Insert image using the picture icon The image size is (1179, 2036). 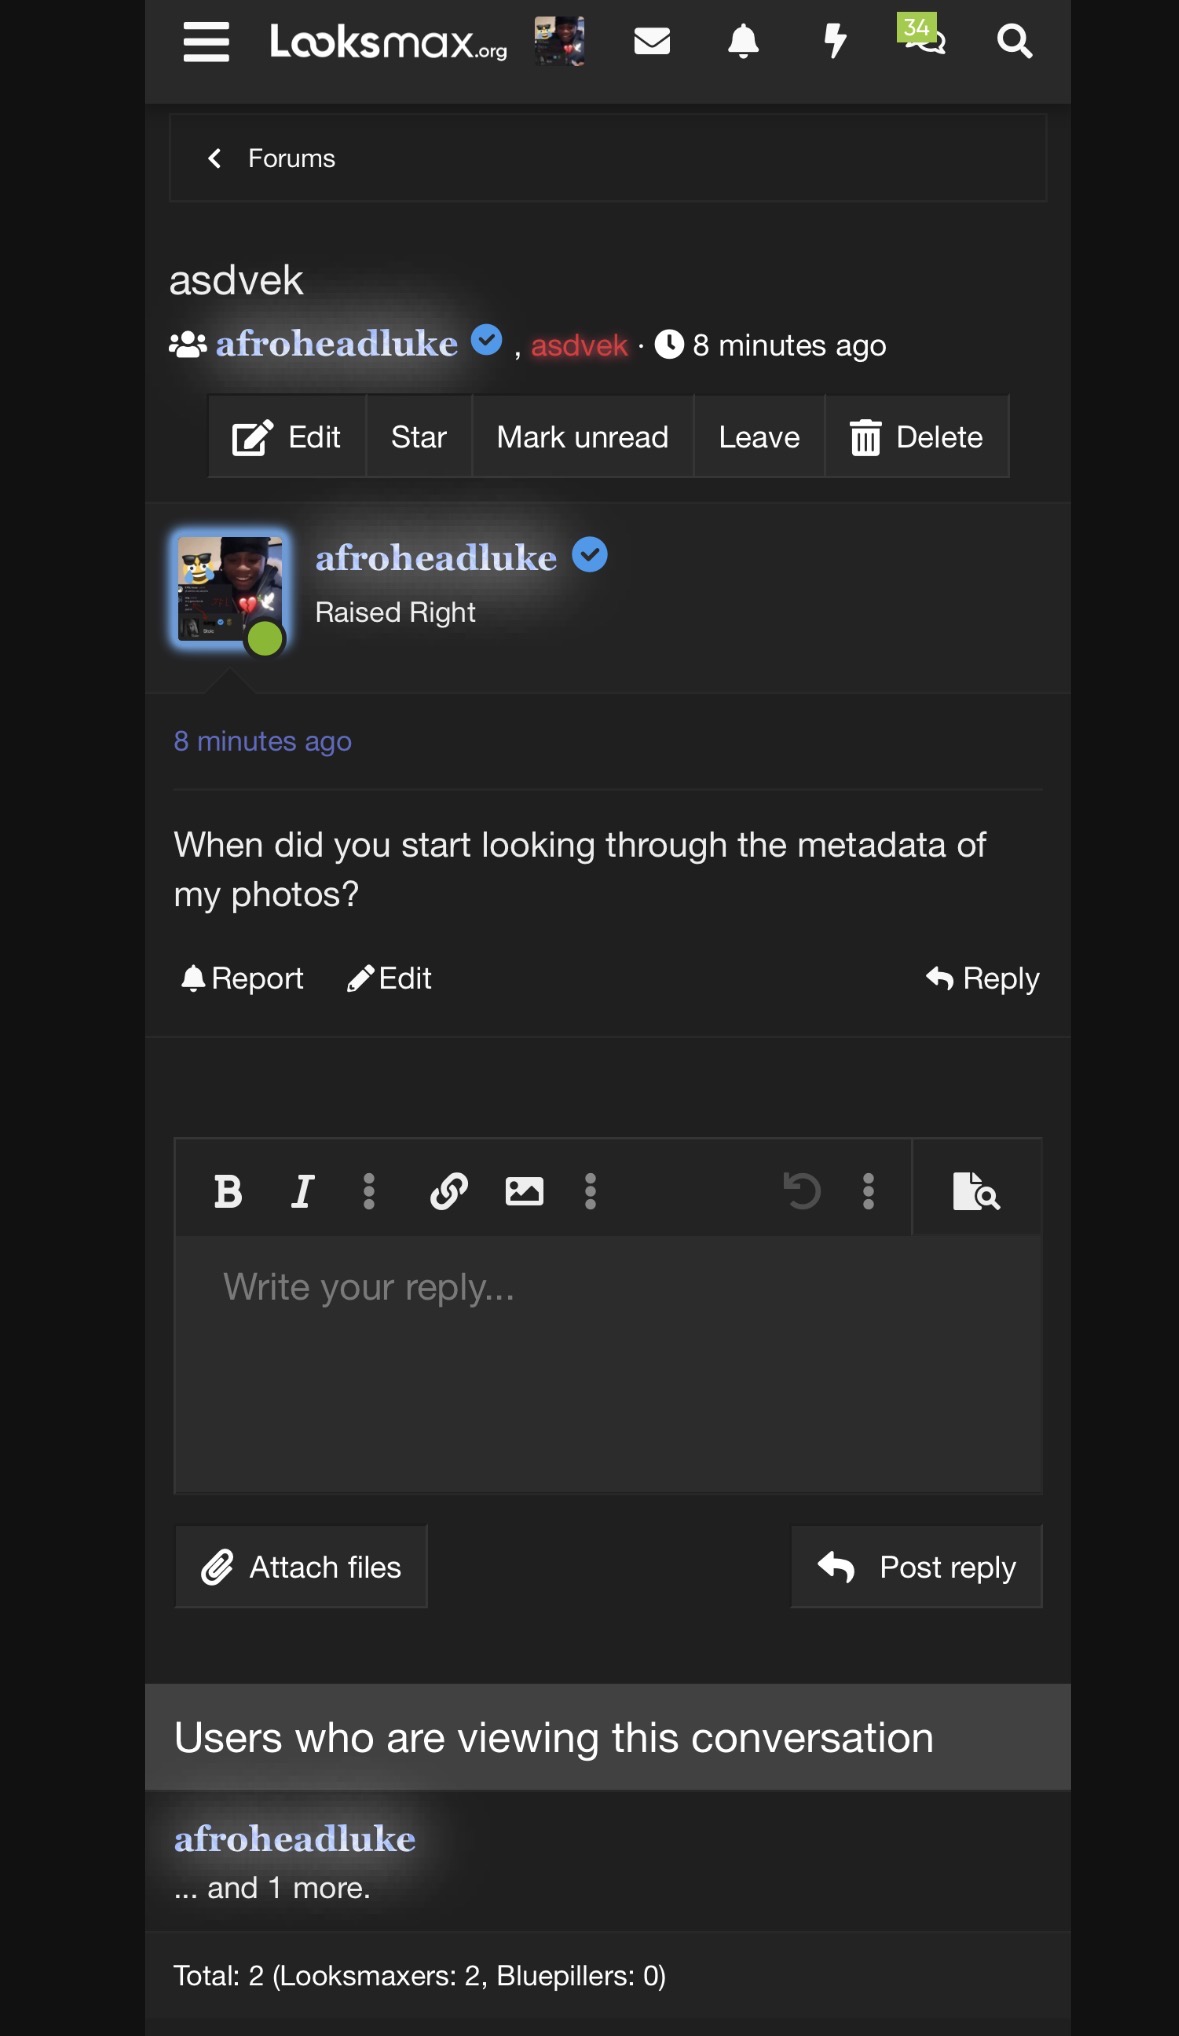[x=524, y=1191]
